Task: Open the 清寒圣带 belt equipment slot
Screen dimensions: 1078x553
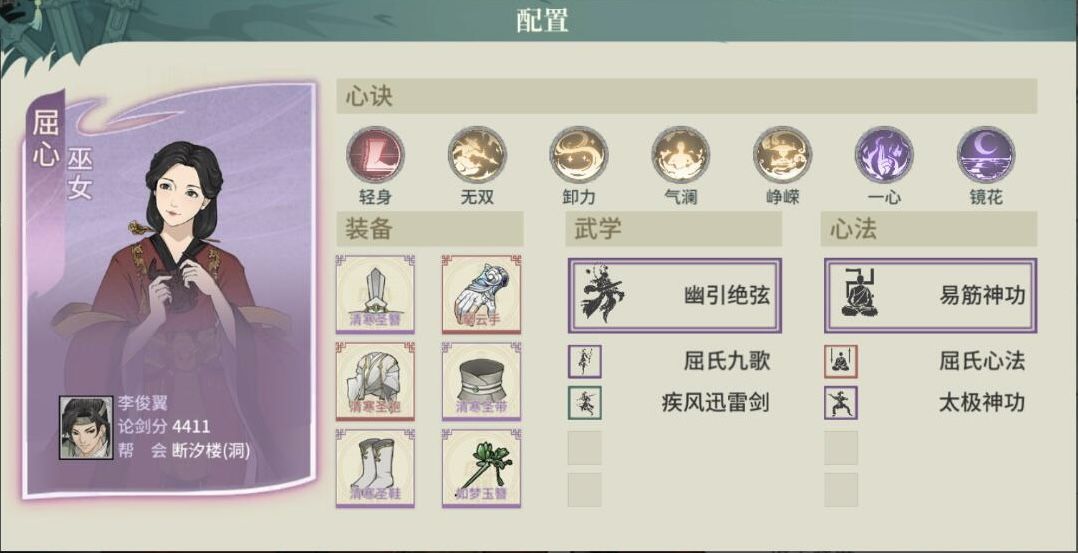Action: coord(481,380)
